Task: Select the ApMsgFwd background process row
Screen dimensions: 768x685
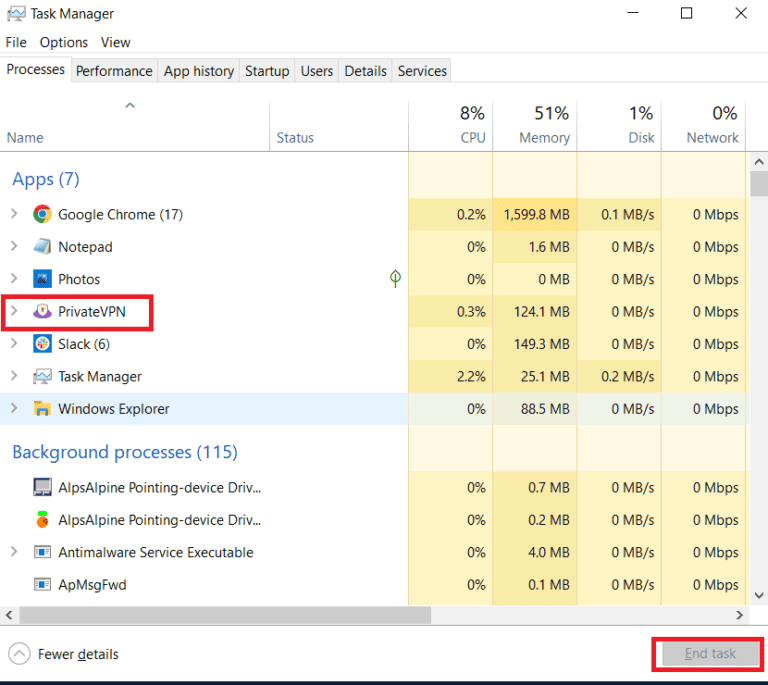Action: click(x=92, y=585)
